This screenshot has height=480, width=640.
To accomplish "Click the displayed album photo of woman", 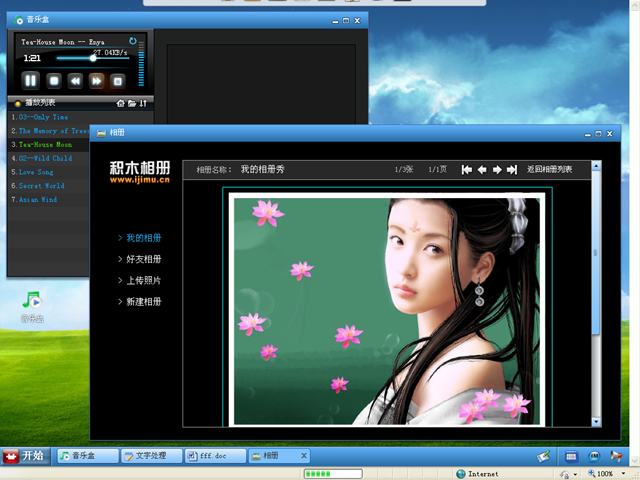I will (x=387, y=309).
